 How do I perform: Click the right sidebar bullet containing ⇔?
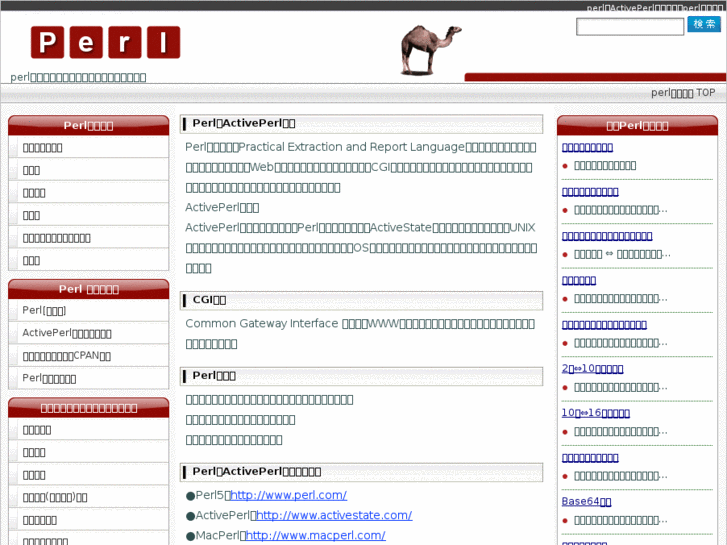click(x=622, y=255)
